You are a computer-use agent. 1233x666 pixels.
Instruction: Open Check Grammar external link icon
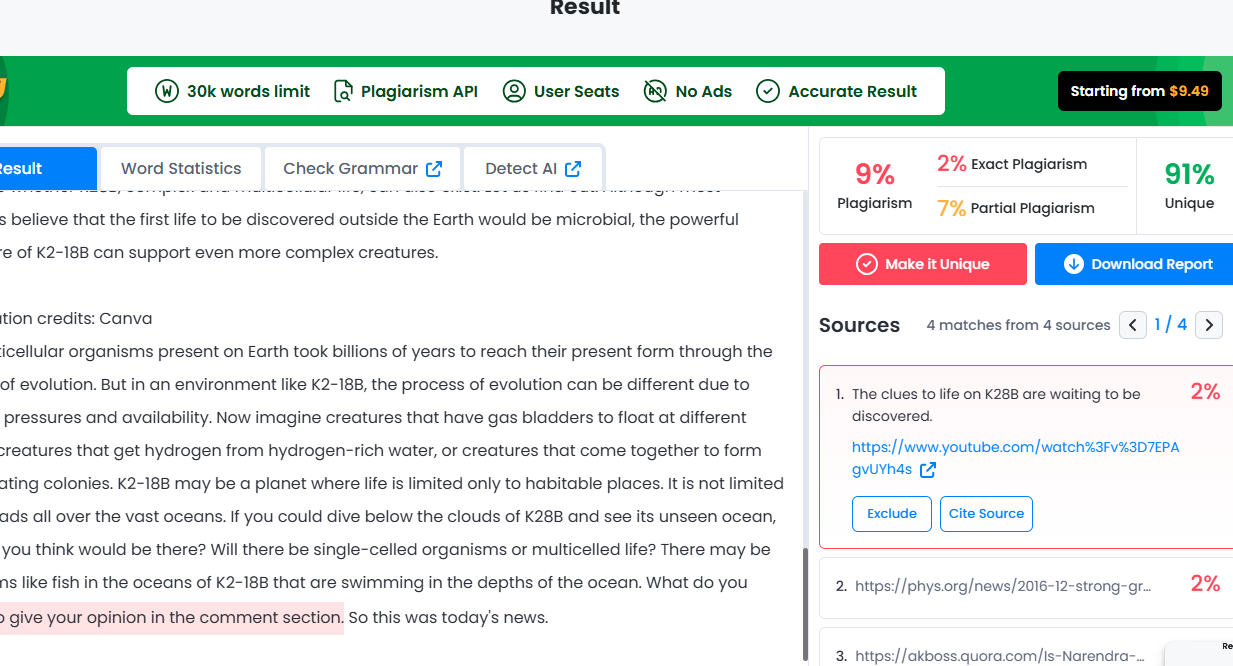[x=434, y=168]
